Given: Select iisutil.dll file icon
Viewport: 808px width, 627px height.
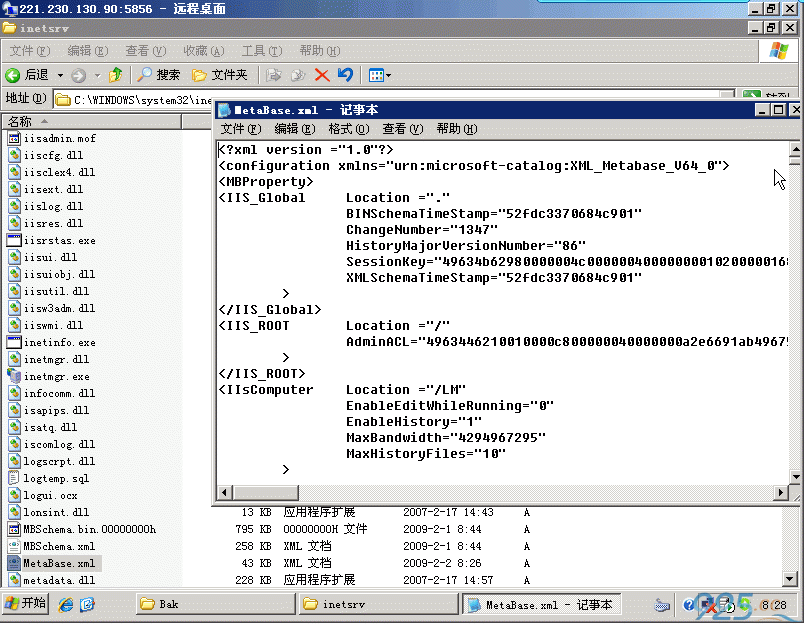Looking at the screenshot, I should click(14, 292).
